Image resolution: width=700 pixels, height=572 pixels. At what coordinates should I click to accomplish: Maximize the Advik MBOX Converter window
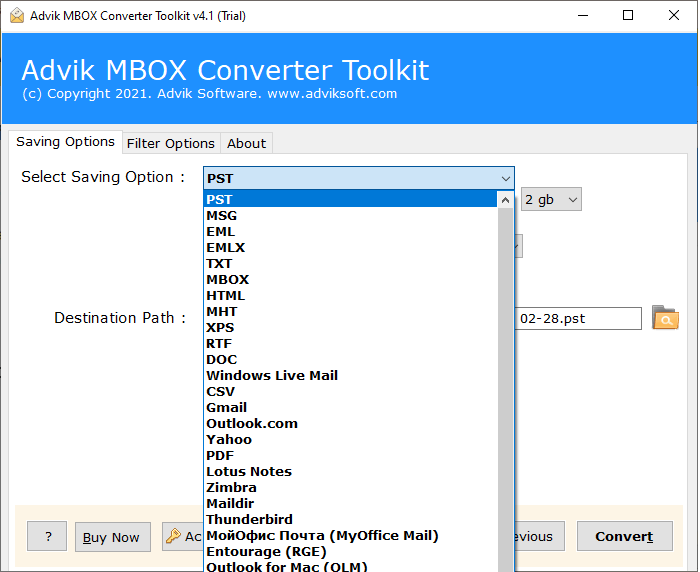[628, 16]
